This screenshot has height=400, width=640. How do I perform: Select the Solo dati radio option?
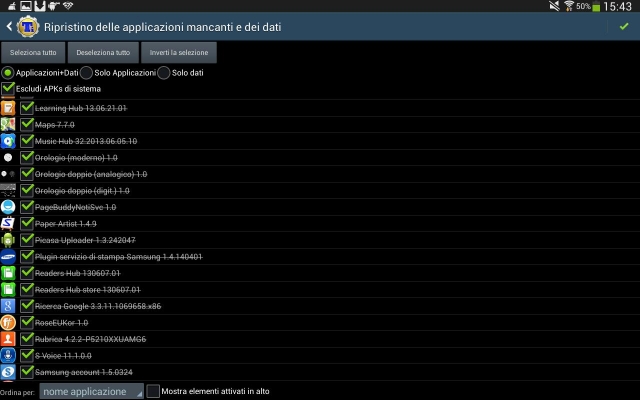point(164,73)
